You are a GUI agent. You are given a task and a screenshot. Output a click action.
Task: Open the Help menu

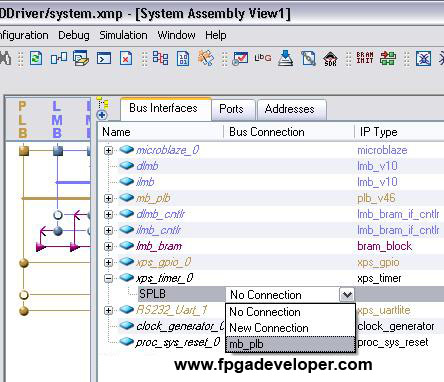(216, 35)
